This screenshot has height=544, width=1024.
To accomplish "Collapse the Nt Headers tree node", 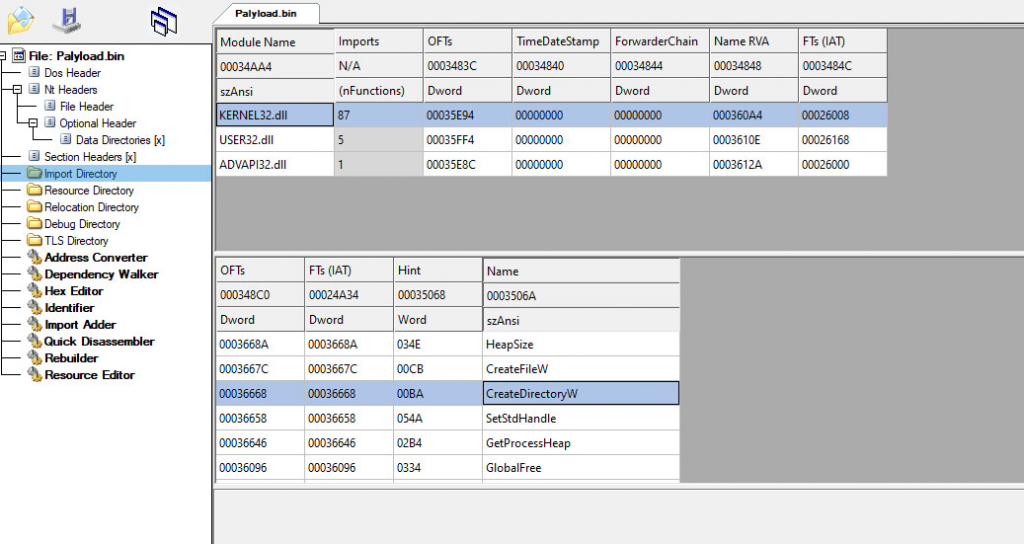I will click(19, 90).
